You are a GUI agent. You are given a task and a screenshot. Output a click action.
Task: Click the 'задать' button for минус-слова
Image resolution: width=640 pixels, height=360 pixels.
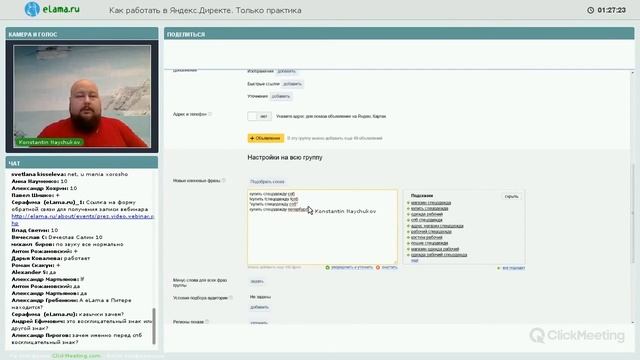(257, 281)
